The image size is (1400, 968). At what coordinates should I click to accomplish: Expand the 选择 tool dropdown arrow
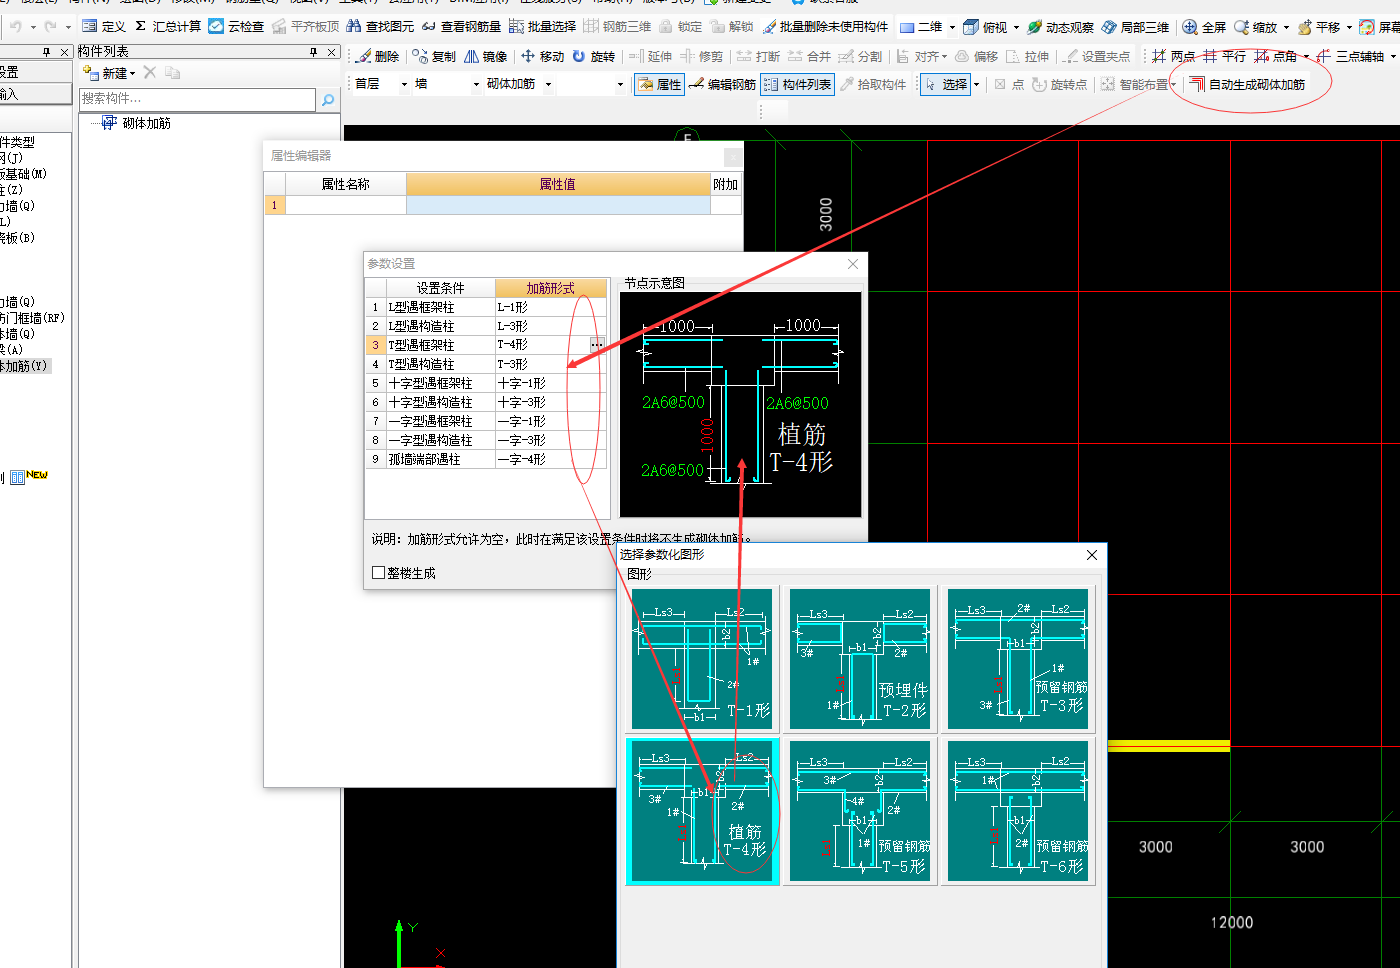[976, 84]
